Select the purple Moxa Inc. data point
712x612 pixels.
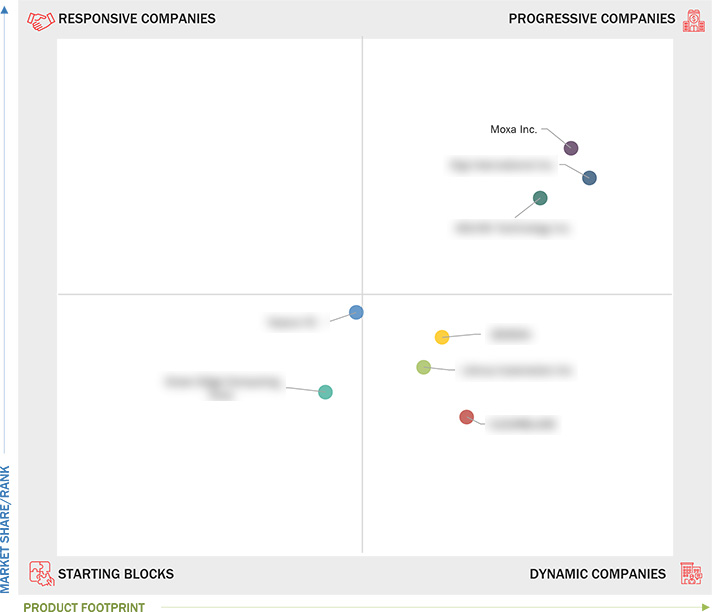[x=571, y=148]
